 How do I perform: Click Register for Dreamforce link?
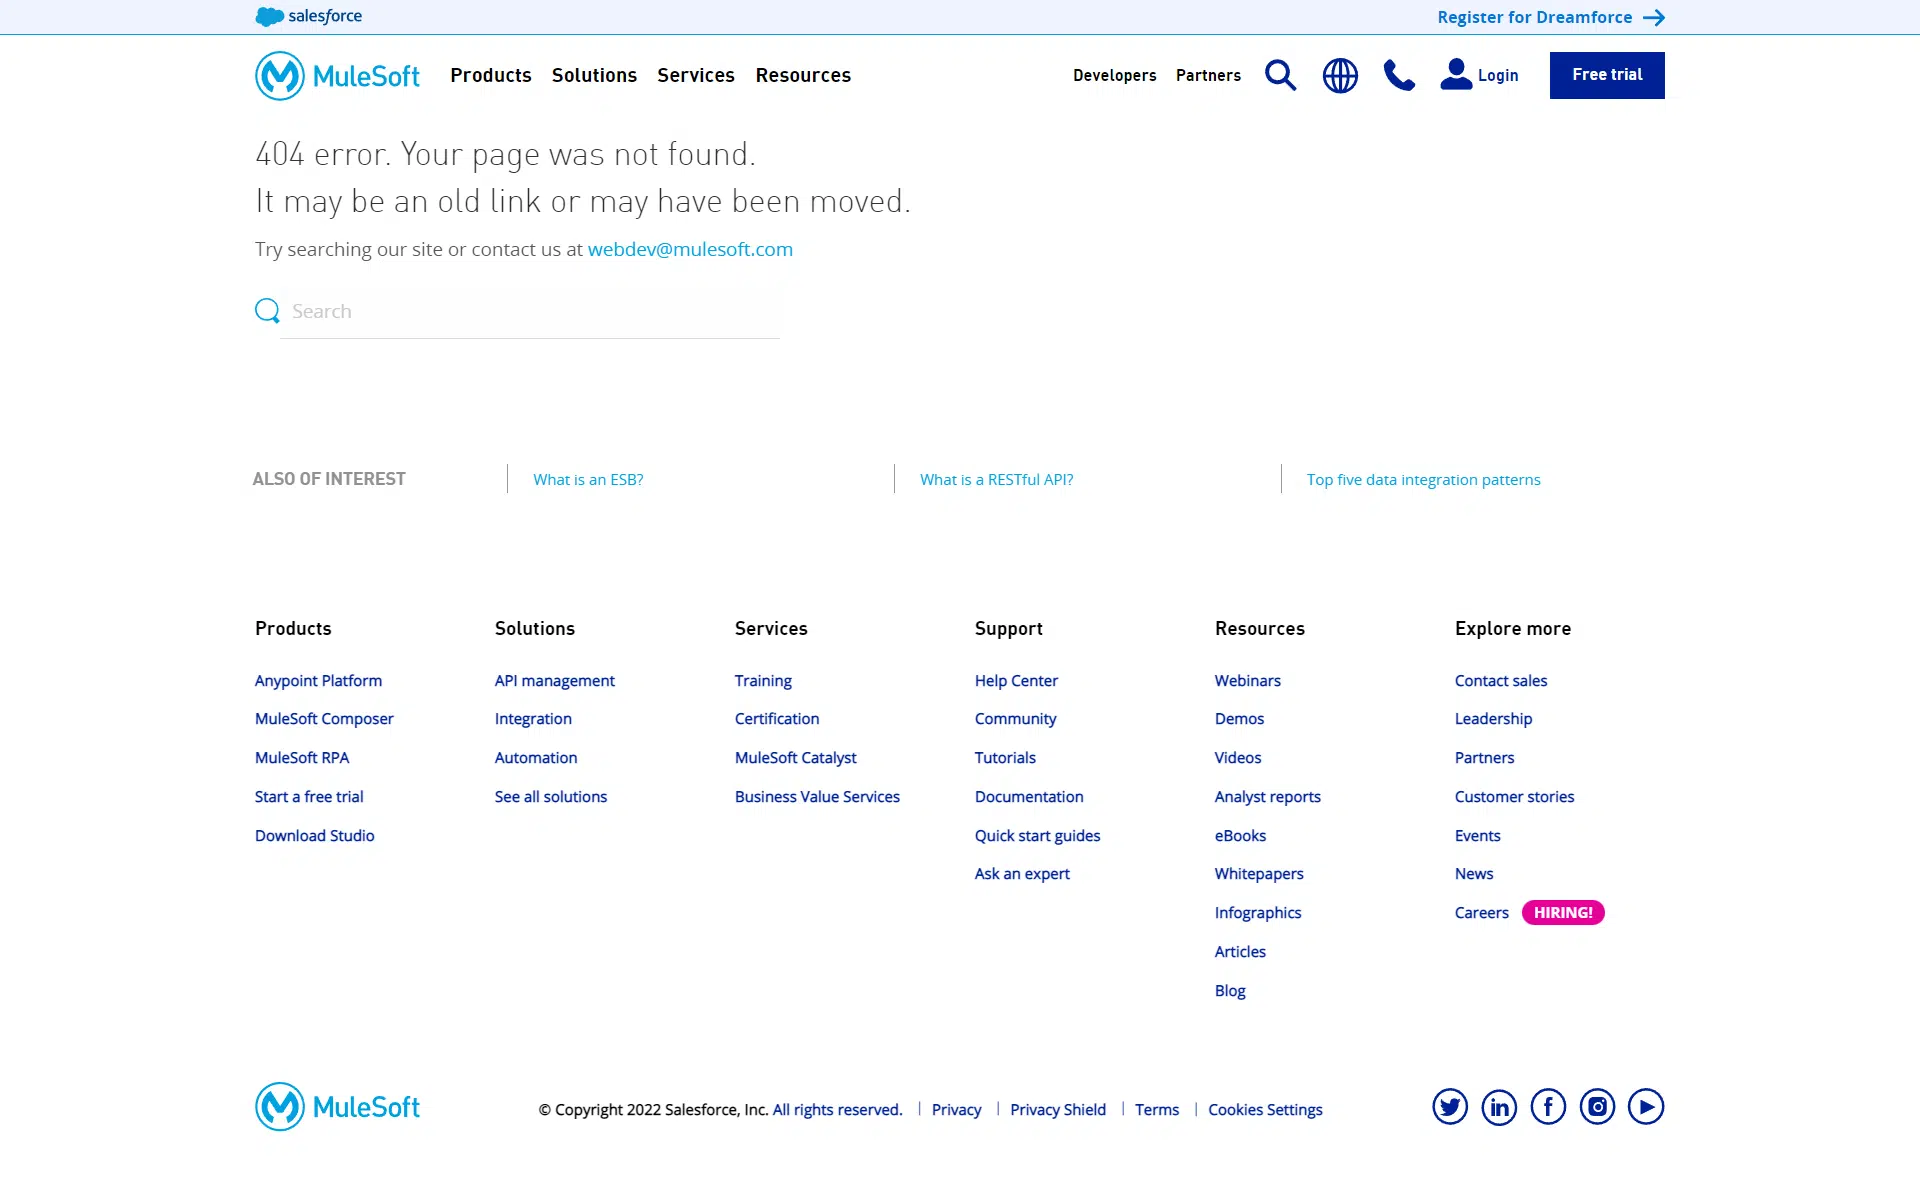(1534, 17)
